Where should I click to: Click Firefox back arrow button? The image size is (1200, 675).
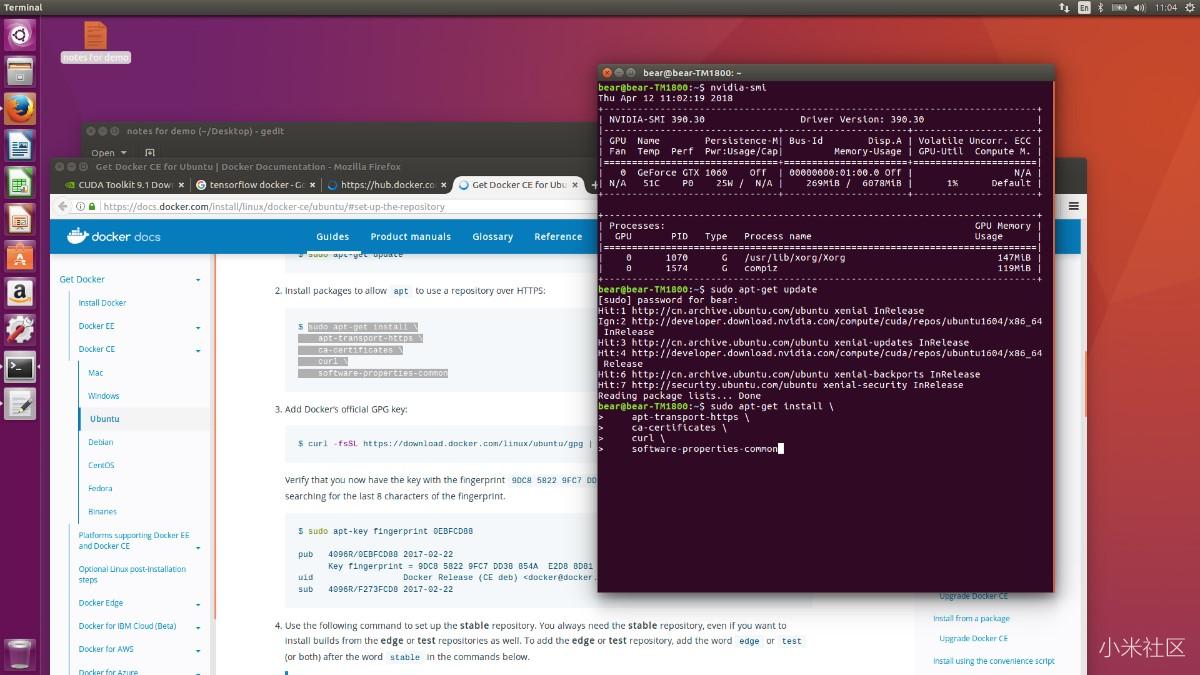[65, 206]
